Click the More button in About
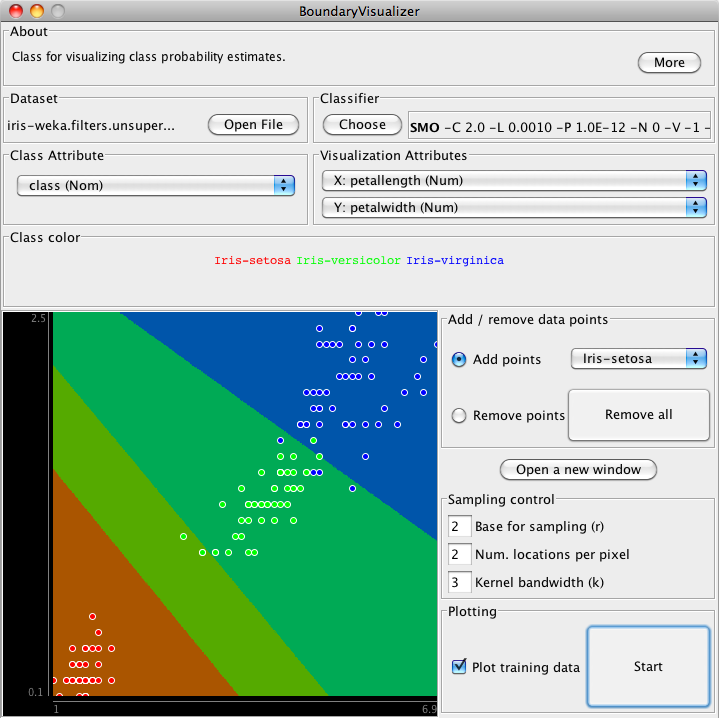719x718 pixels. click(x=669, y=62)
